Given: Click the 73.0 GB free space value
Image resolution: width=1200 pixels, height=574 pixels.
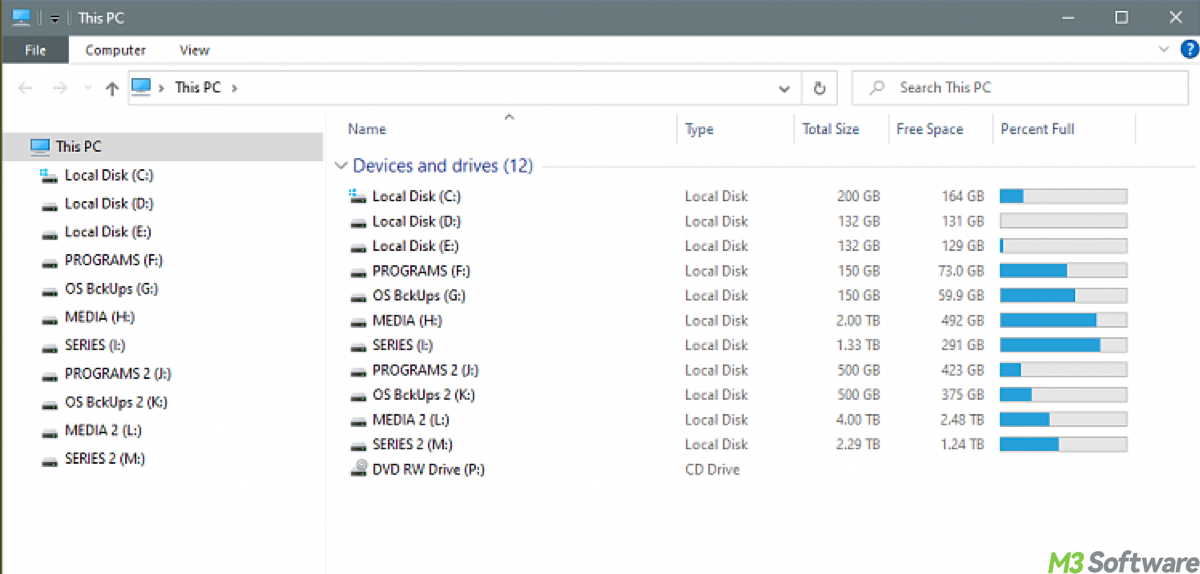Looking at the screenshot, I should point(961,271).
